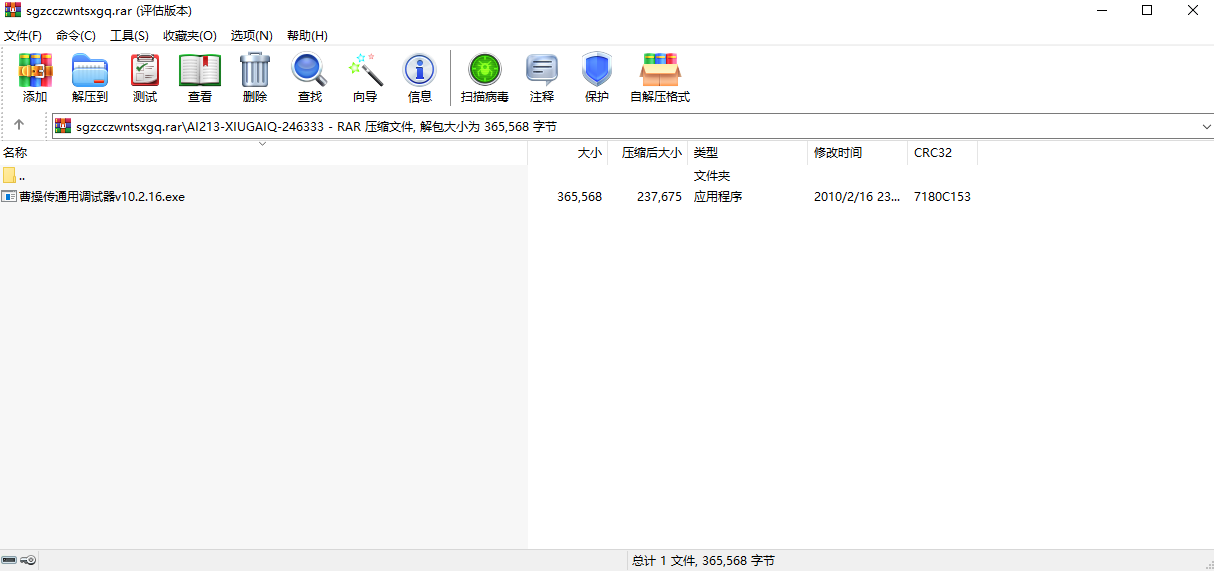Open the Comment (注释) tool

pyautogui.click(x=542, y=77)
